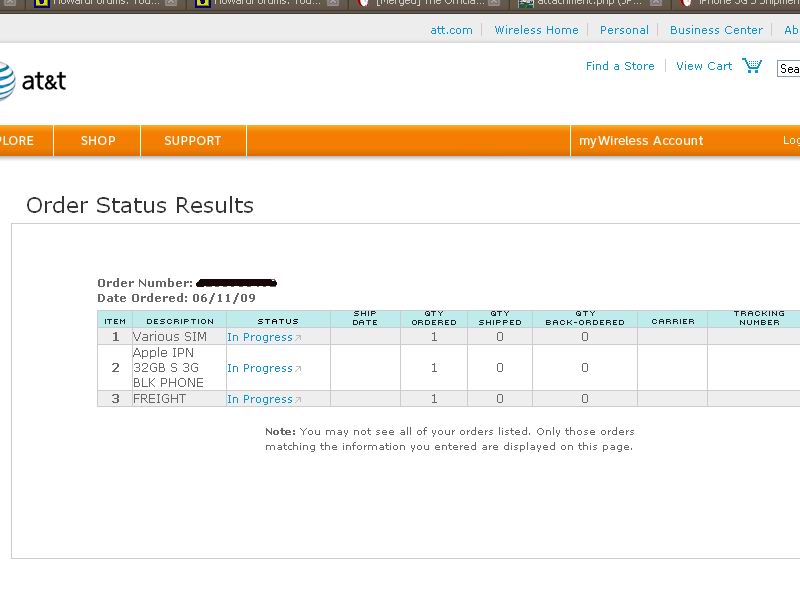The width and height of the screenshot is (800, 600).
Task: Click the QTY BACK-ORDERED column header
Action: pyautogui.click(x=585, y=318)
